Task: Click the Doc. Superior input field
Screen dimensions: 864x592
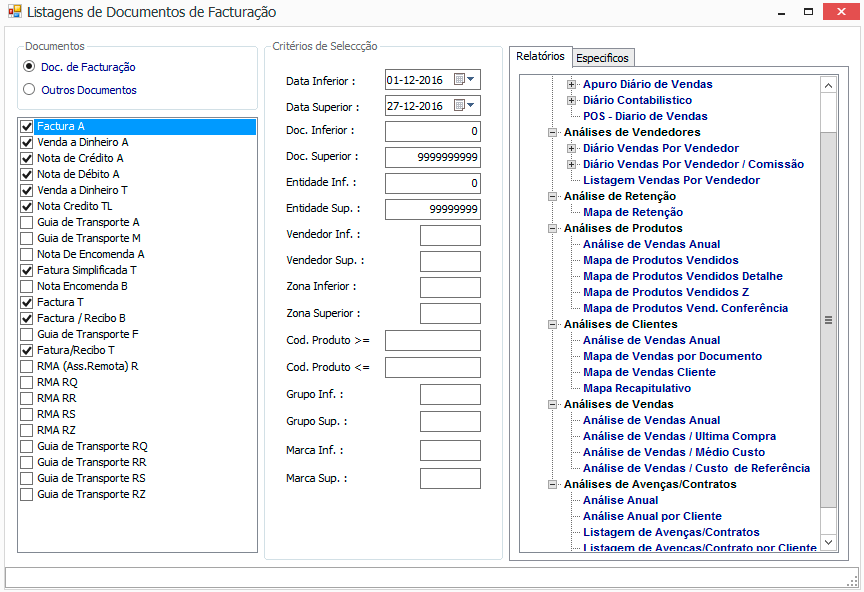Action: [x=433, y=157]
